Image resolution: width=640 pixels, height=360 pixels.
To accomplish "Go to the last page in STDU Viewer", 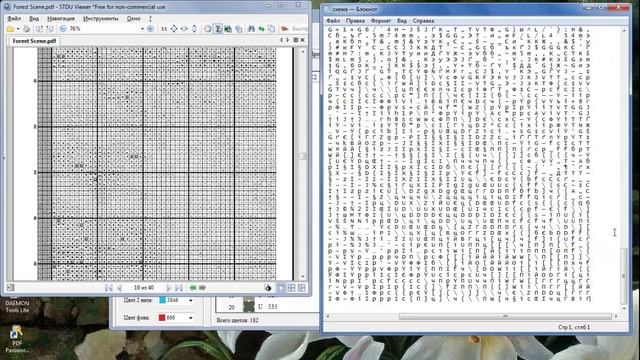I will tap(179, 288).
